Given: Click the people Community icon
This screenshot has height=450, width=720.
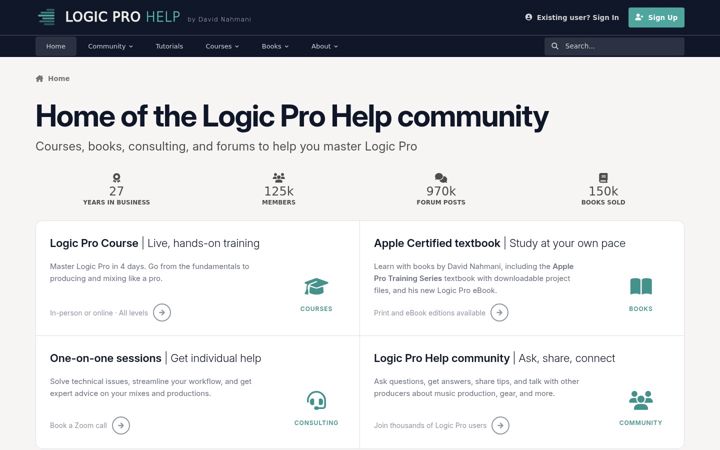Looking at the screenshot, I should (x=641, y=400).
